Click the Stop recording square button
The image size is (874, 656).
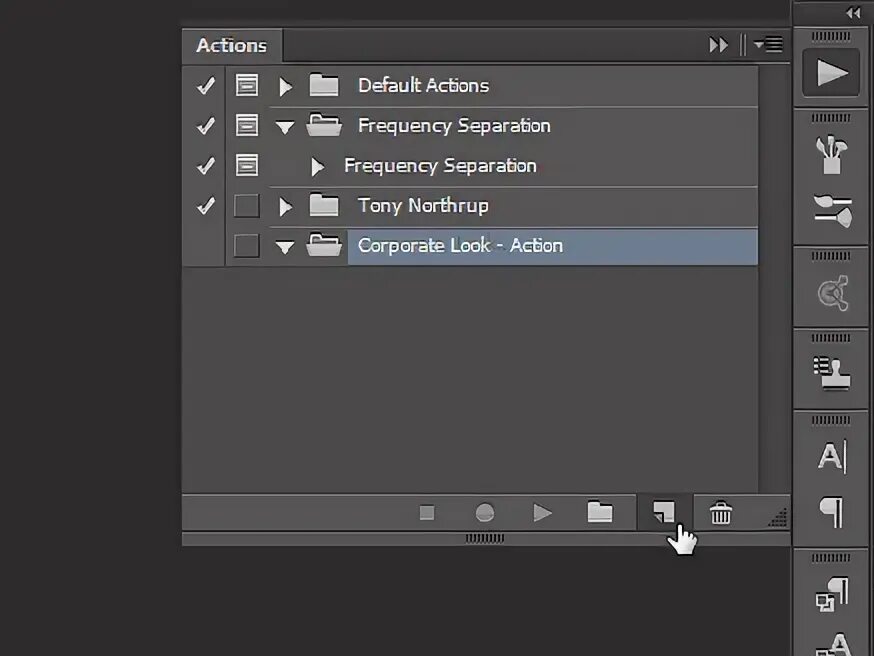pos(427,512)
